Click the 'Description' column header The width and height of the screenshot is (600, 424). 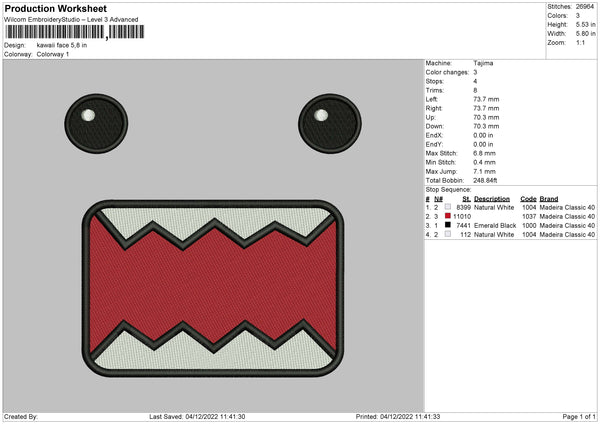click(492, 199)
